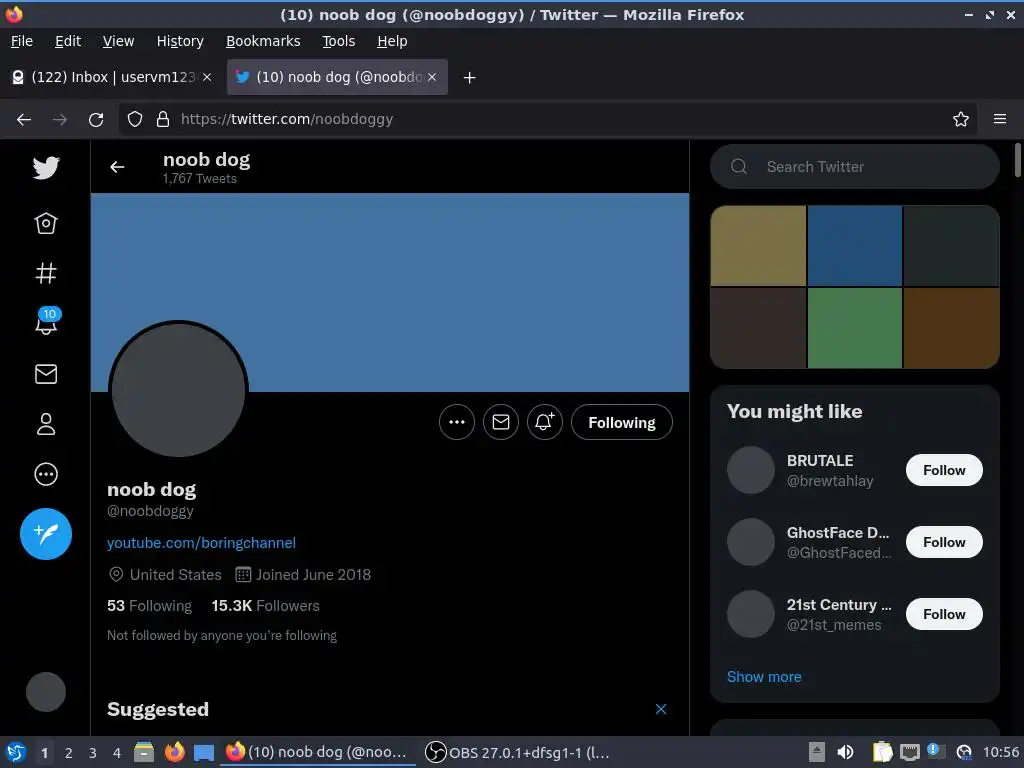
Task: Open file manager from the taskbar
Action: click(x=144, y=752)
